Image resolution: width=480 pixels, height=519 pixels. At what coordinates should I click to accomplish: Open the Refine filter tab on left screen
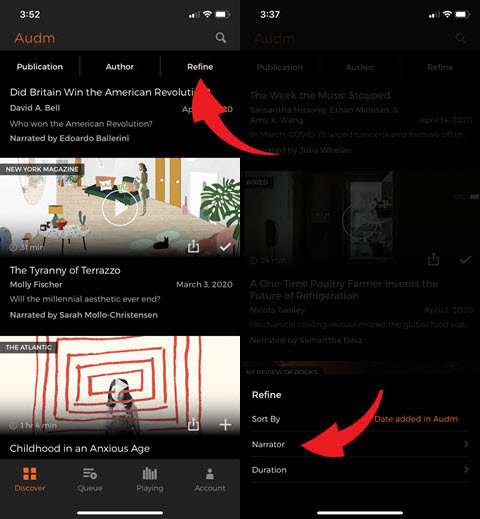[x=200, y=67]
